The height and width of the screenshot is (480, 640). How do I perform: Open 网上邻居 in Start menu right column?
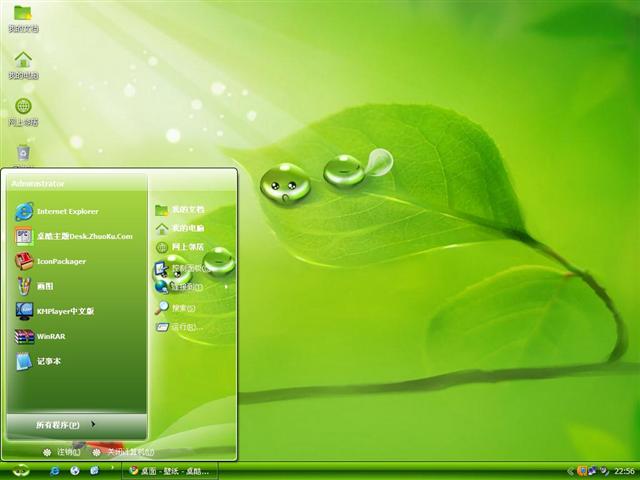[x=180, y=247]
